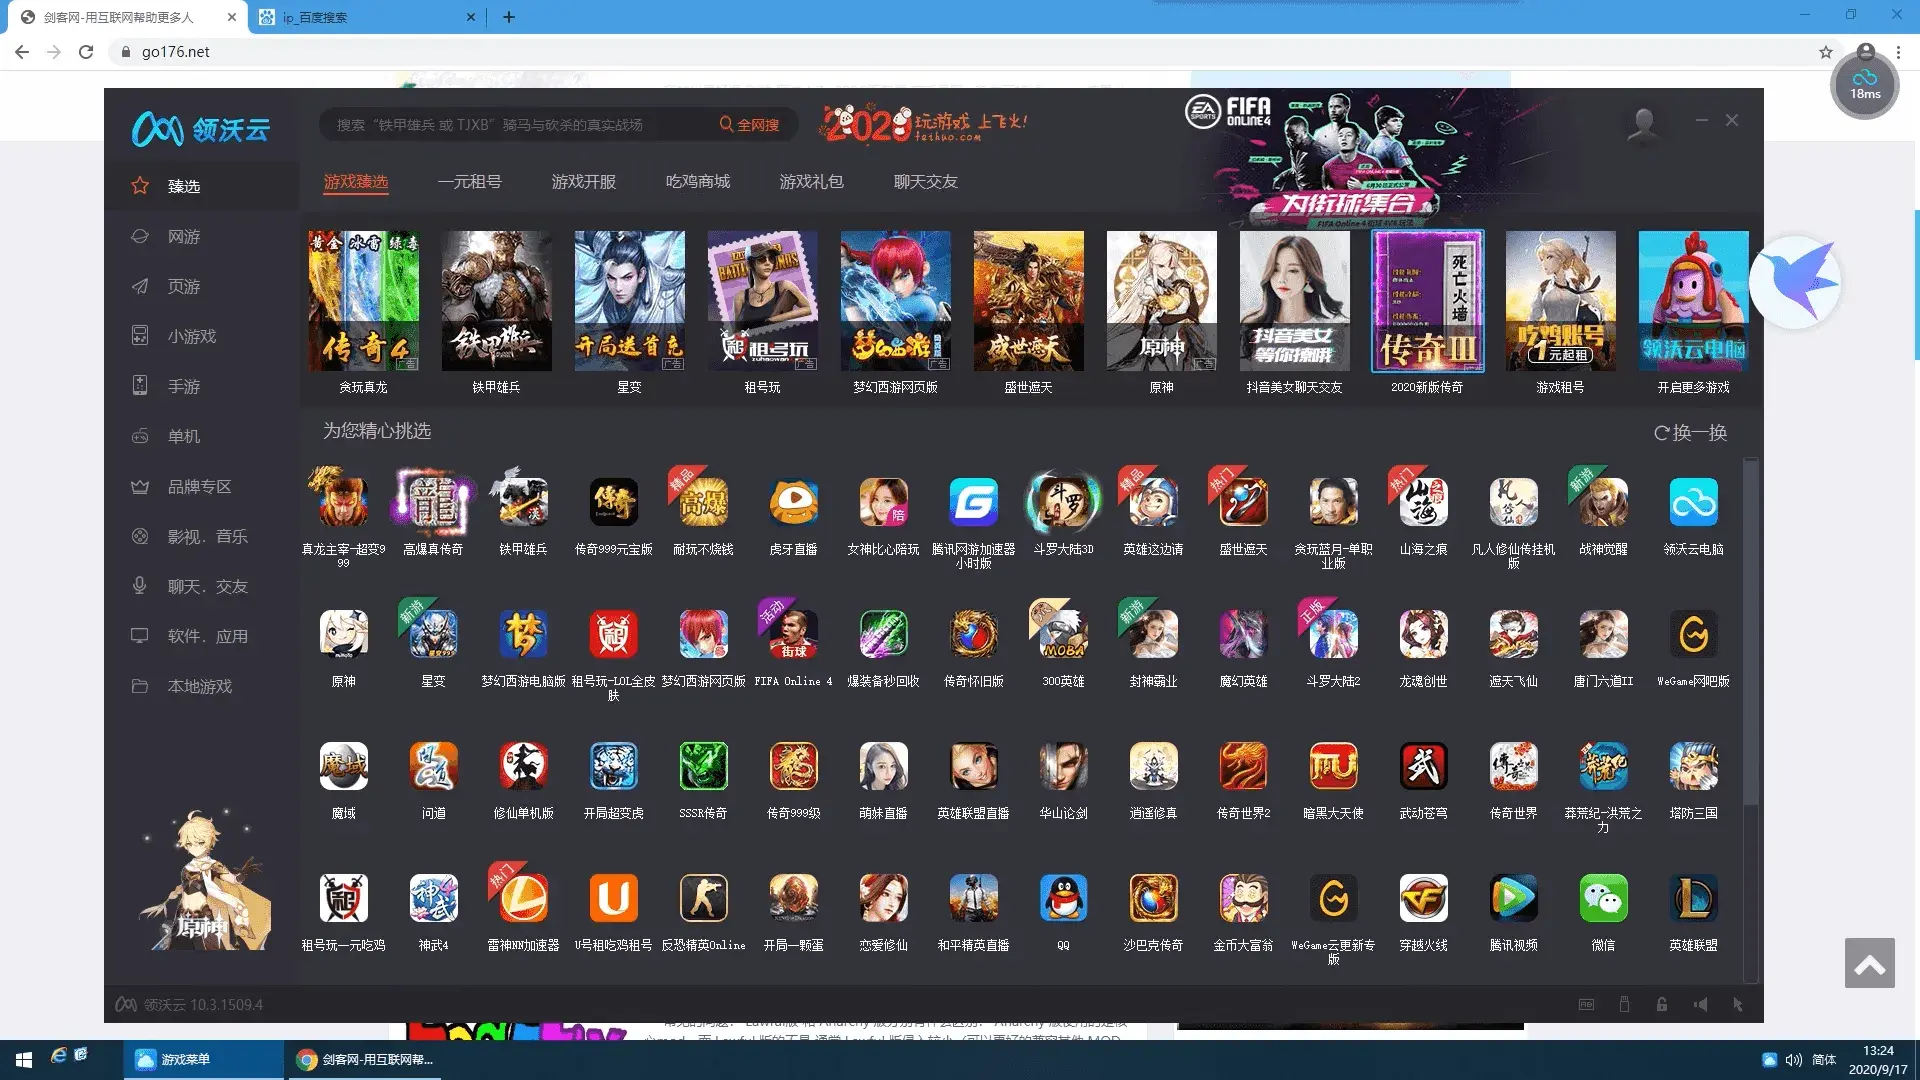Open 虎牙直播 icon

tap(793, 502)
